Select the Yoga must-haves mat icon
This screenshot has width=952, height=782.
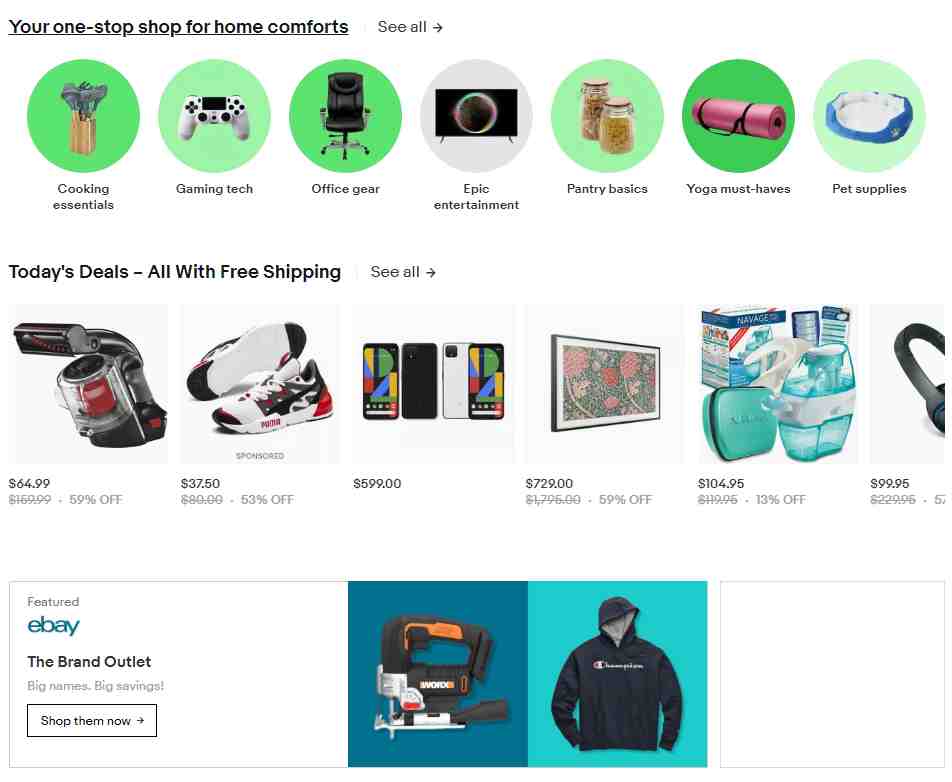click(x=738, y=115)
